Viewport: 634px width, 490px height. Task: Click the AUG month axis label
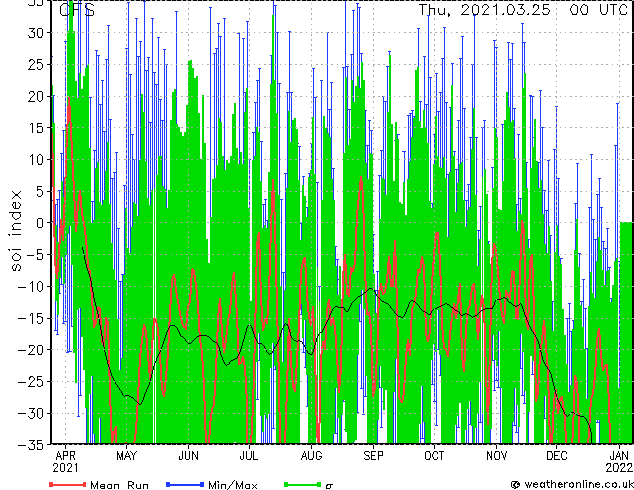(311, 456)
